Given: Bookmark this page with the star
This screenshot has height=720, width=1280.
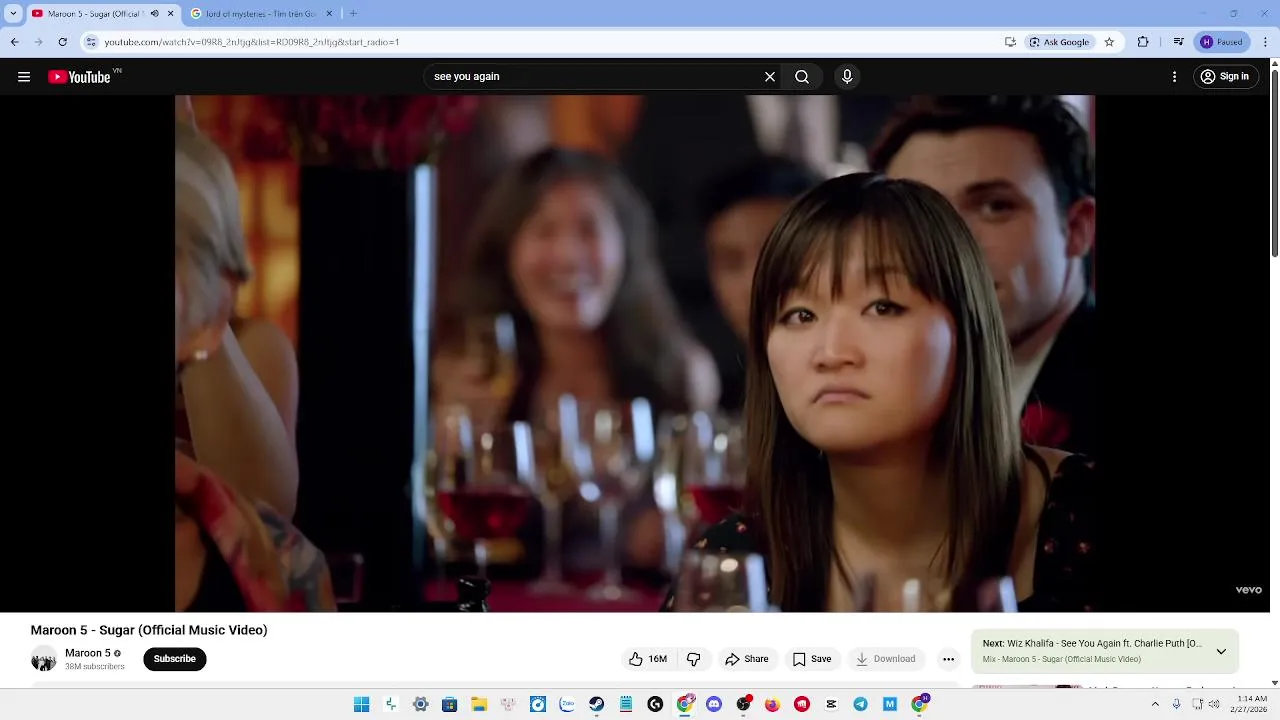Looking at the screenshot, I should [1109, 42].
